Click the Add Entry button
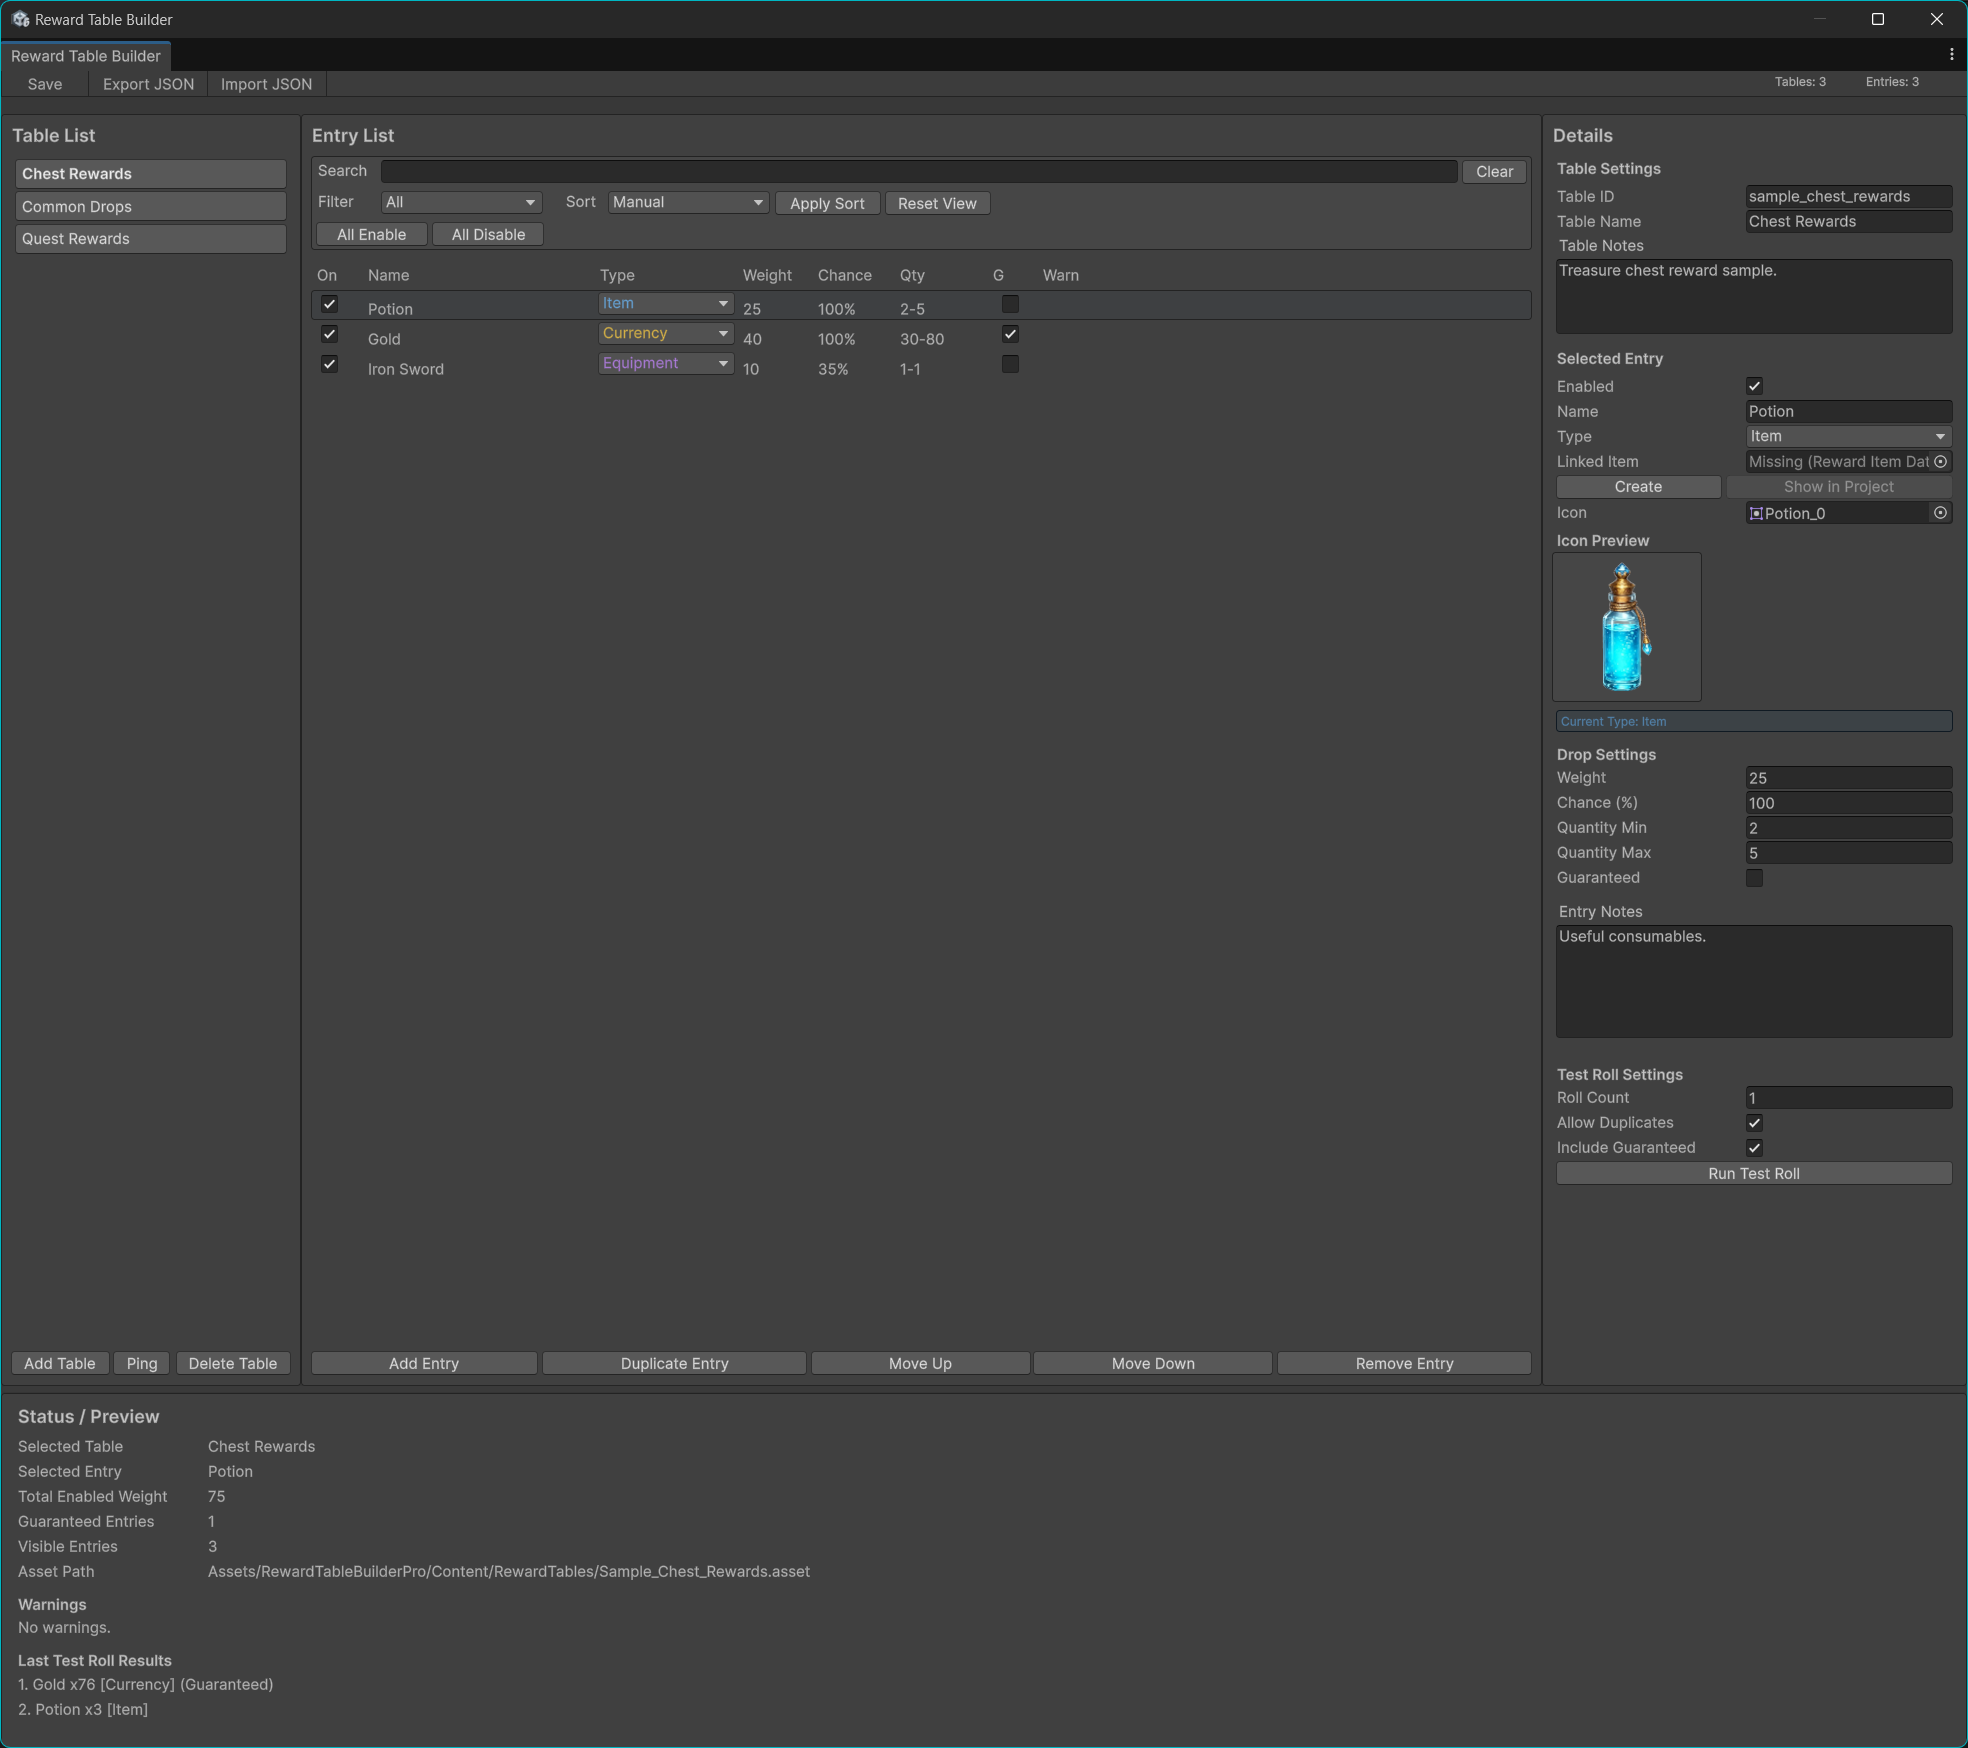Screen dimensions: 1968x1748 tap(424, 1364)
